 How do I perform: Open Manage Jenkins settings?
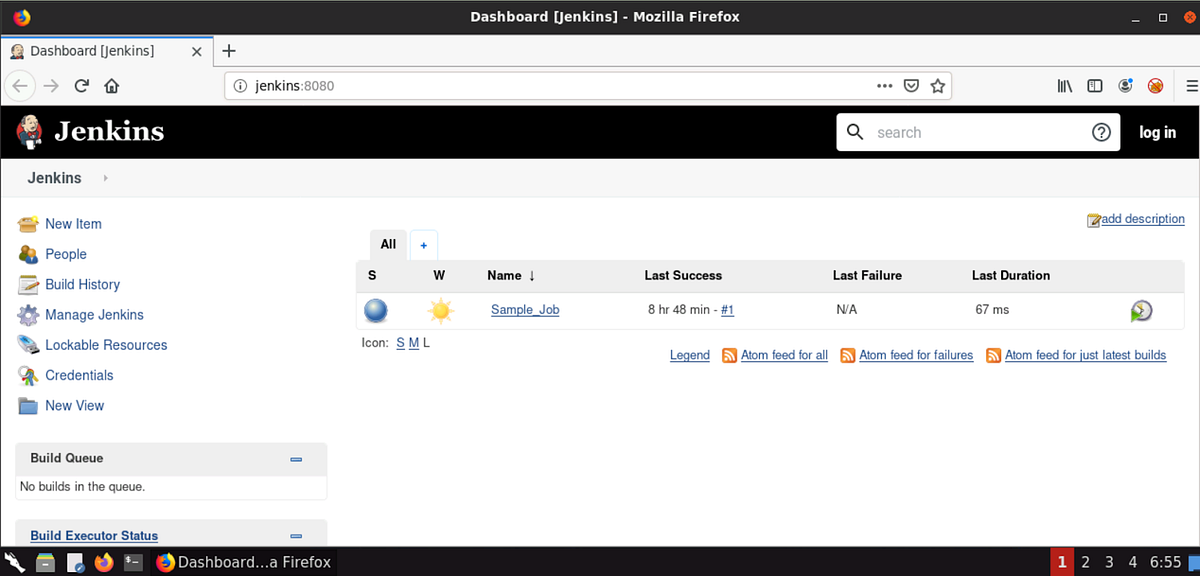coord(28,314)
